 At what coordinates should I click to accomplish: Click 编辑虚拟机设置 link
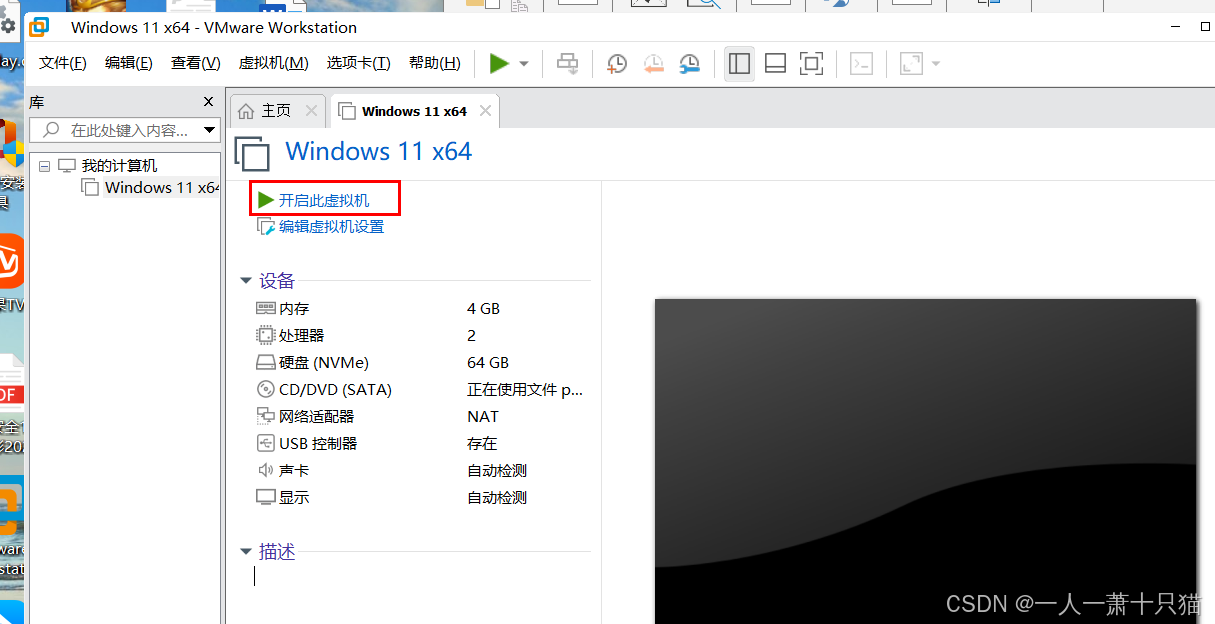point(331,227)
